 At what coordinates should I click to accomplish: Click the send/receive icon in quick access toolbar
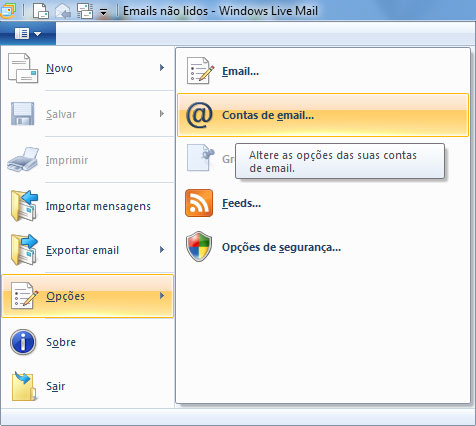tap(85, 11)
